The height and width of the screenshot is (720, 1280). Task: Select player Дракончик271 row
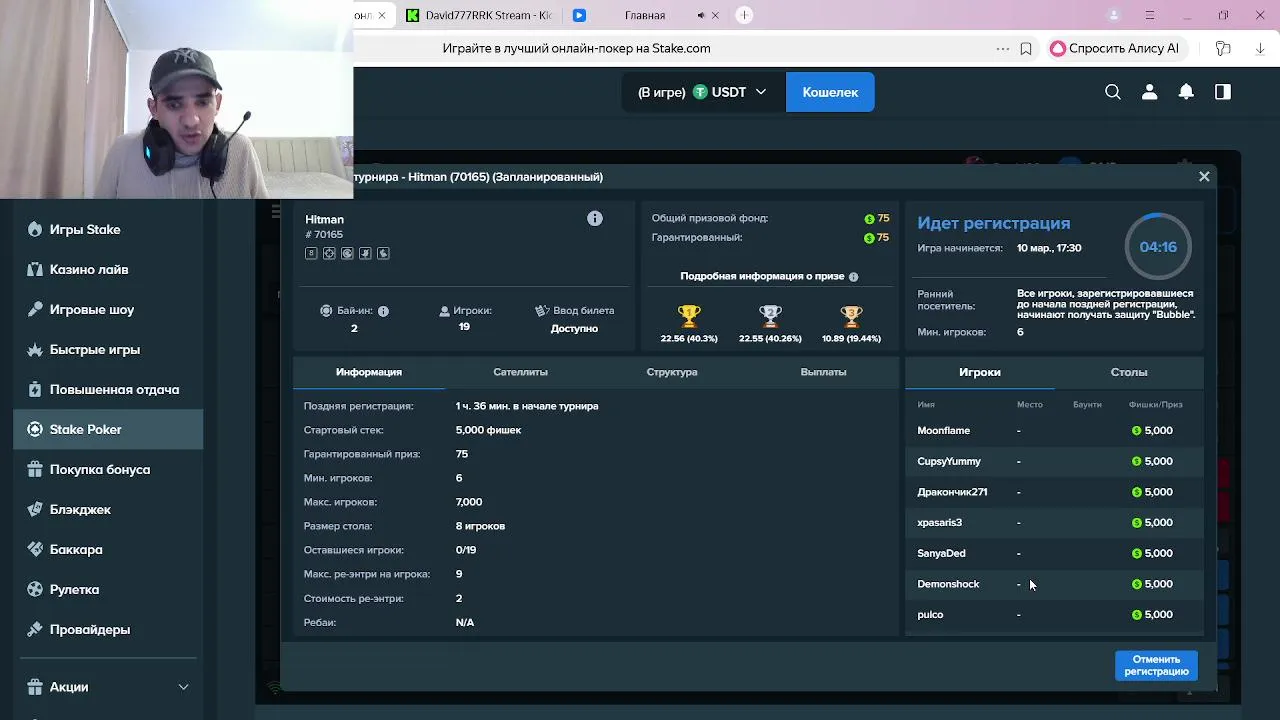click(1054, 492)
